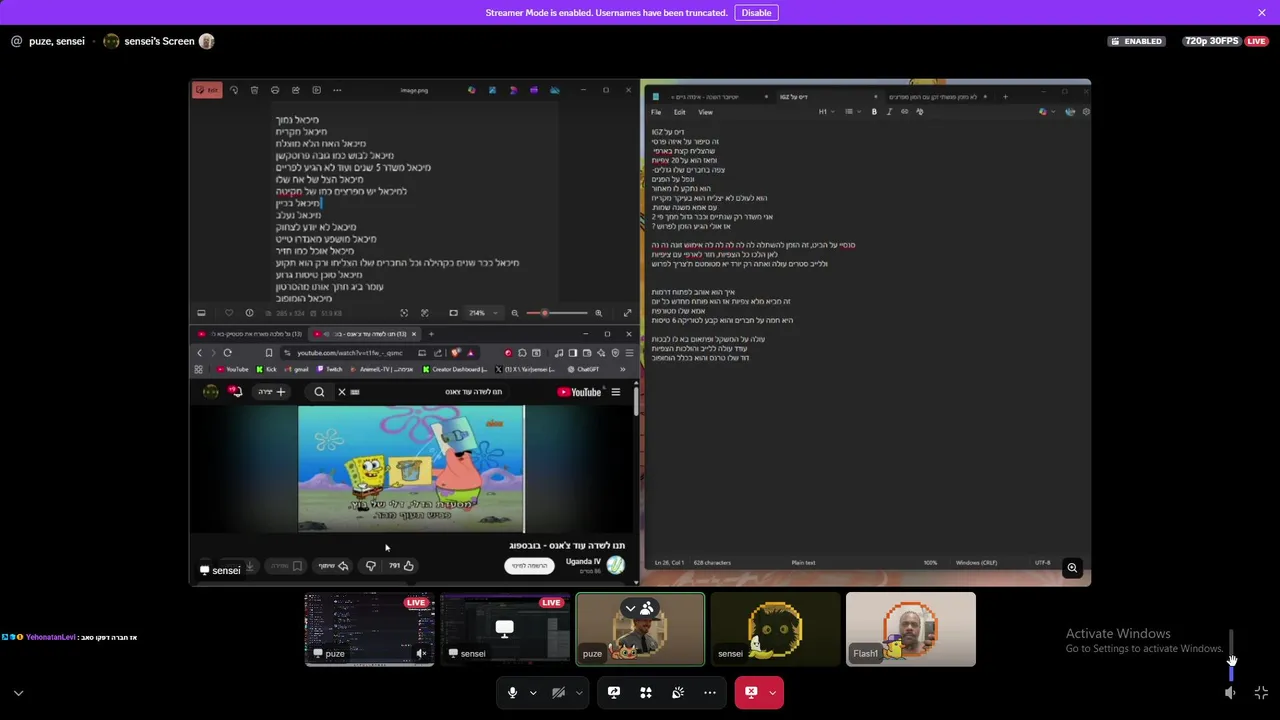
Task: Unmute puze's stream audio icon
Action: click(x=421, y=653)
